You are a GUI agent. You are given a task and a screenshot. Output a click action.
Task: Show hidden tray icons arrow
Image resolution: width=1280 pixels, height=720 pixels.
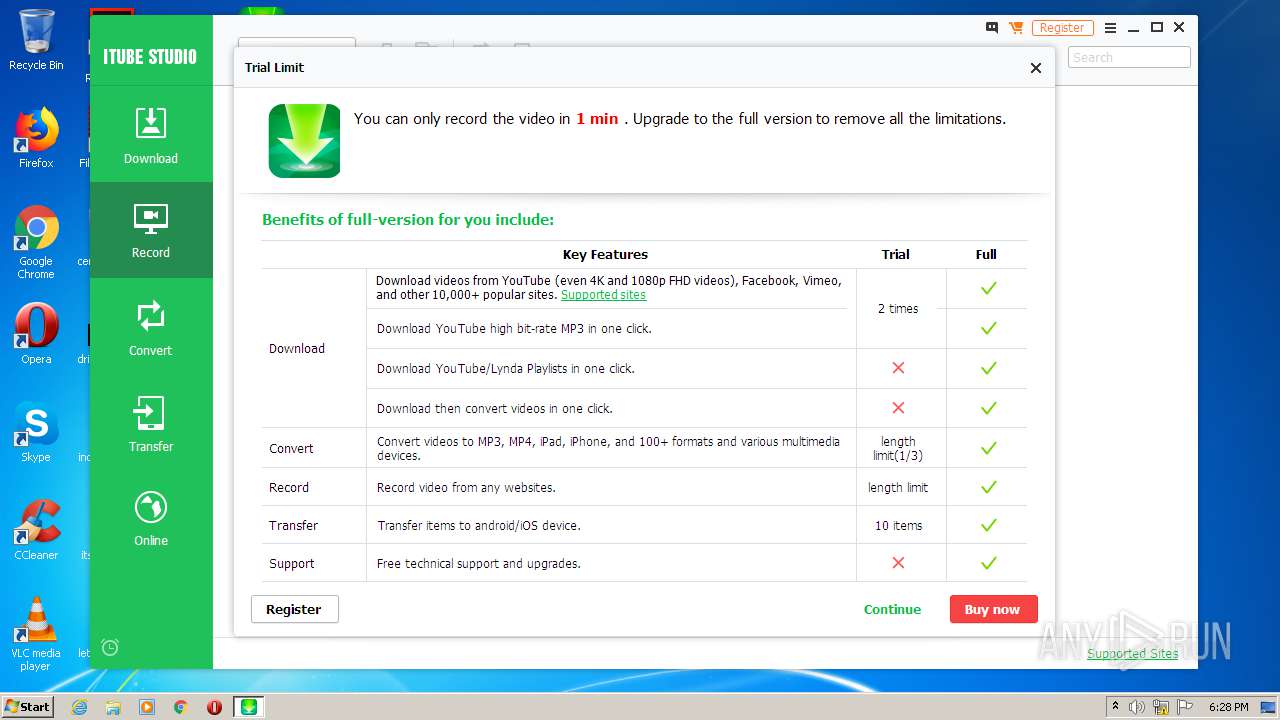click(1115, 707)
